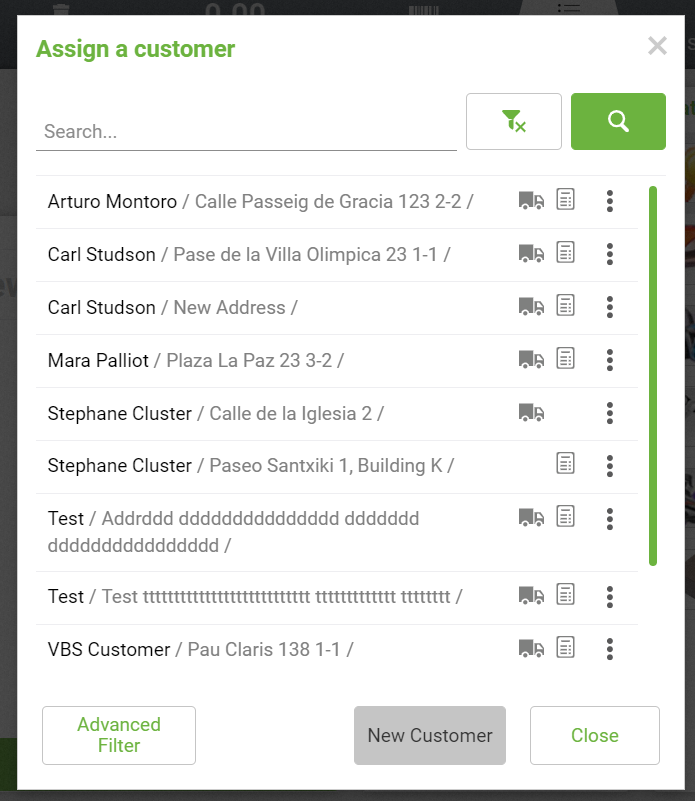Select customer Arturo Montoro from the list
The image size is (695, 801).
coord(112,202)
